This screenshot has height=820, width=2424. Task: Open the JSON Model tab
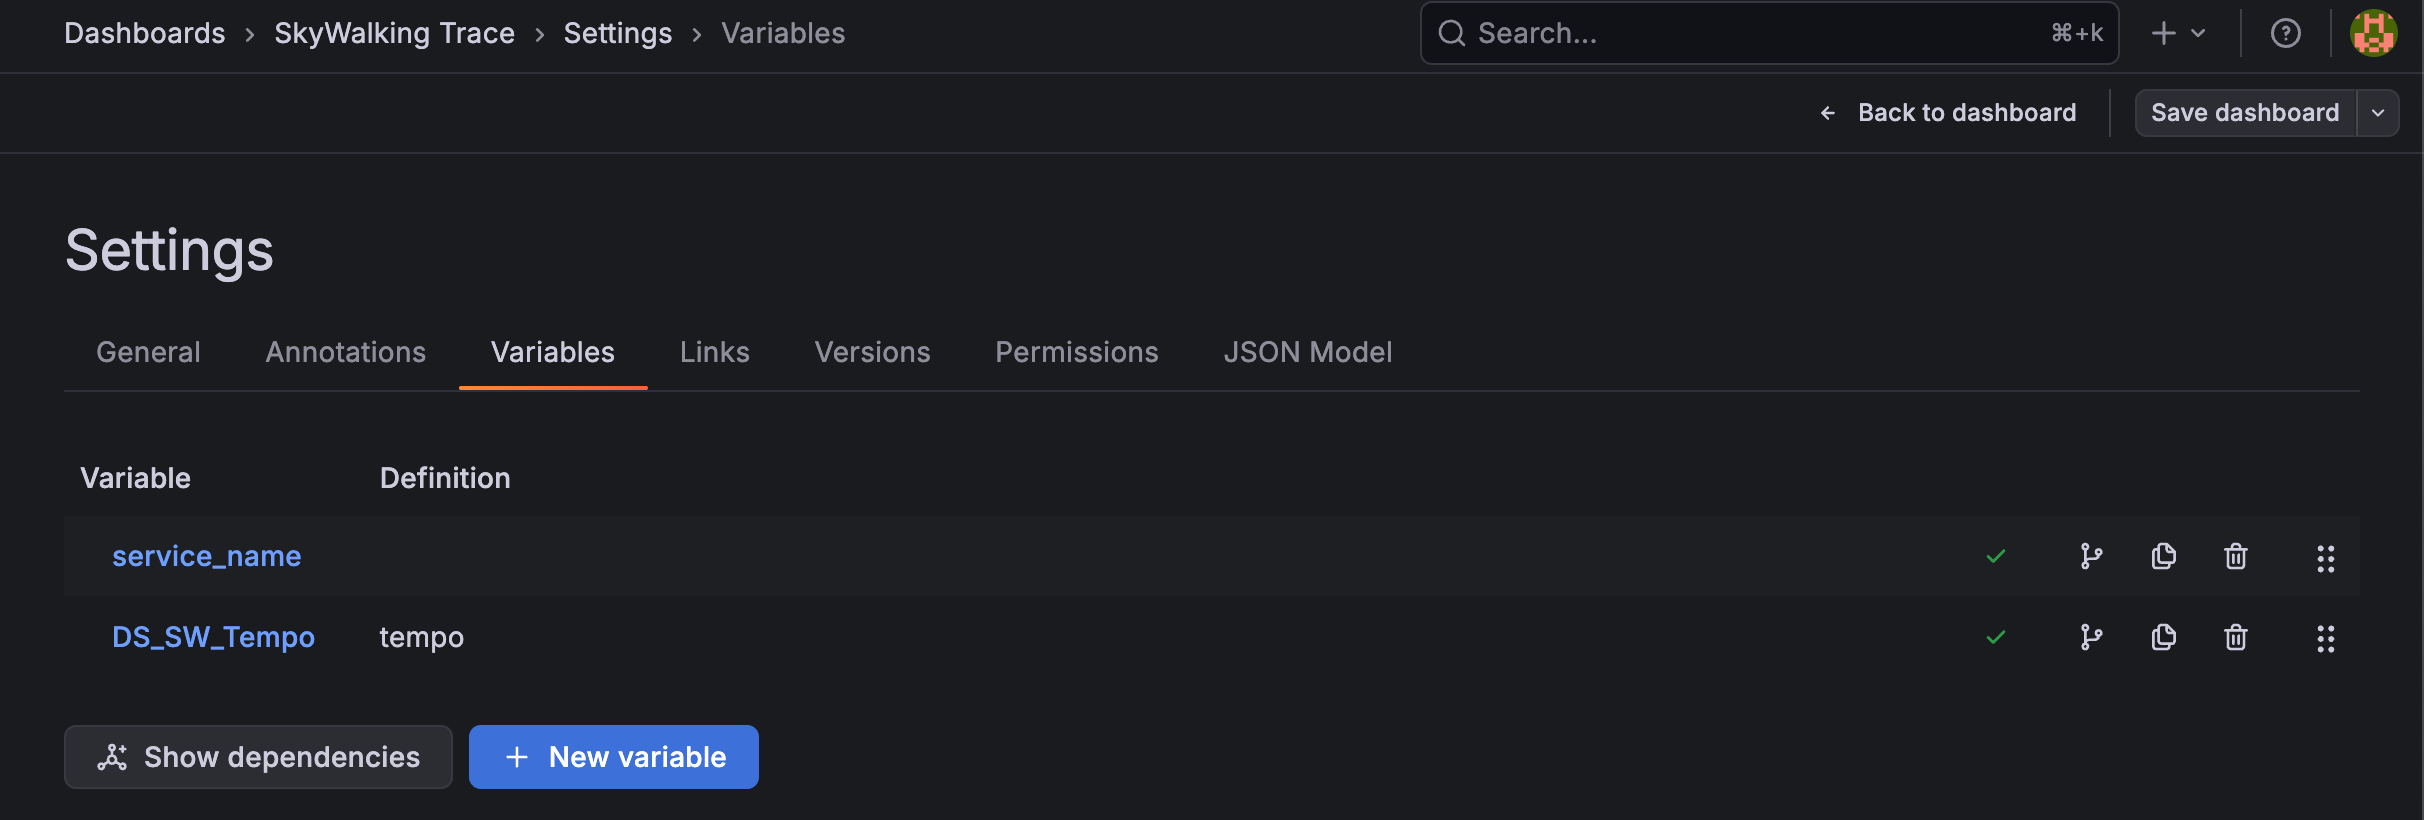pyautogui.click(x=1307, y=352)
